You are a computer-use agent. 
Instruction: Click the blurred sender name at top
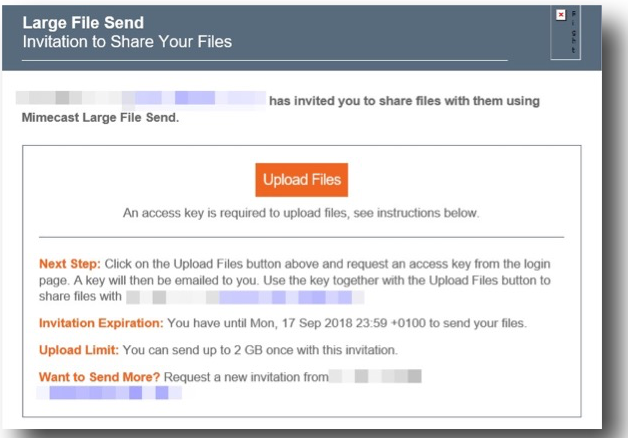(141, 100)
